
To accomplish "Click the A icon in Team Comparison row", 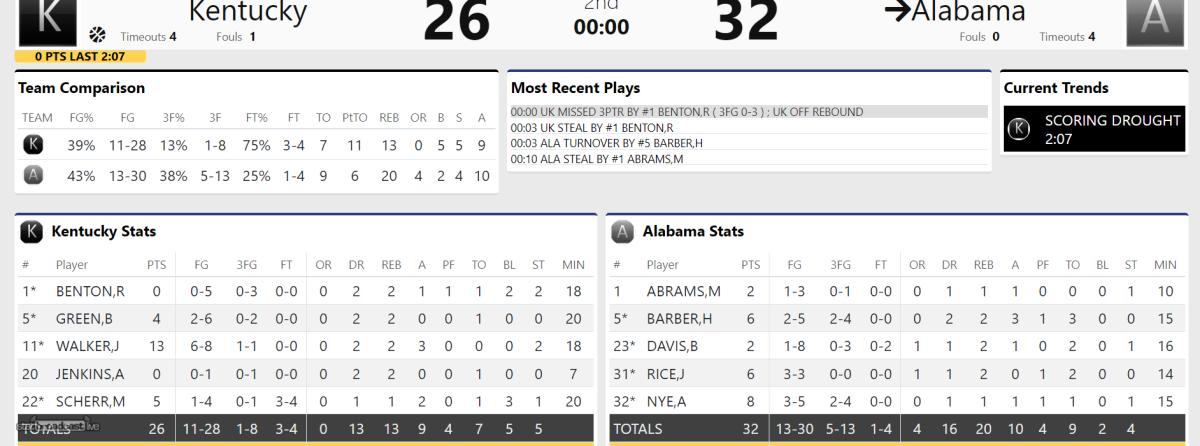I will tap(32, 175).
